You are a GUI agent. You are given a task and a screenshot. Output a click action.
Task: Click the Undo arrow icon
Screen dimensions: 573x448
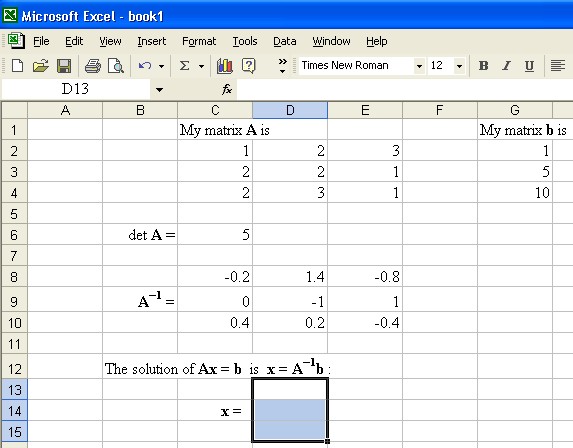[145, 66]
